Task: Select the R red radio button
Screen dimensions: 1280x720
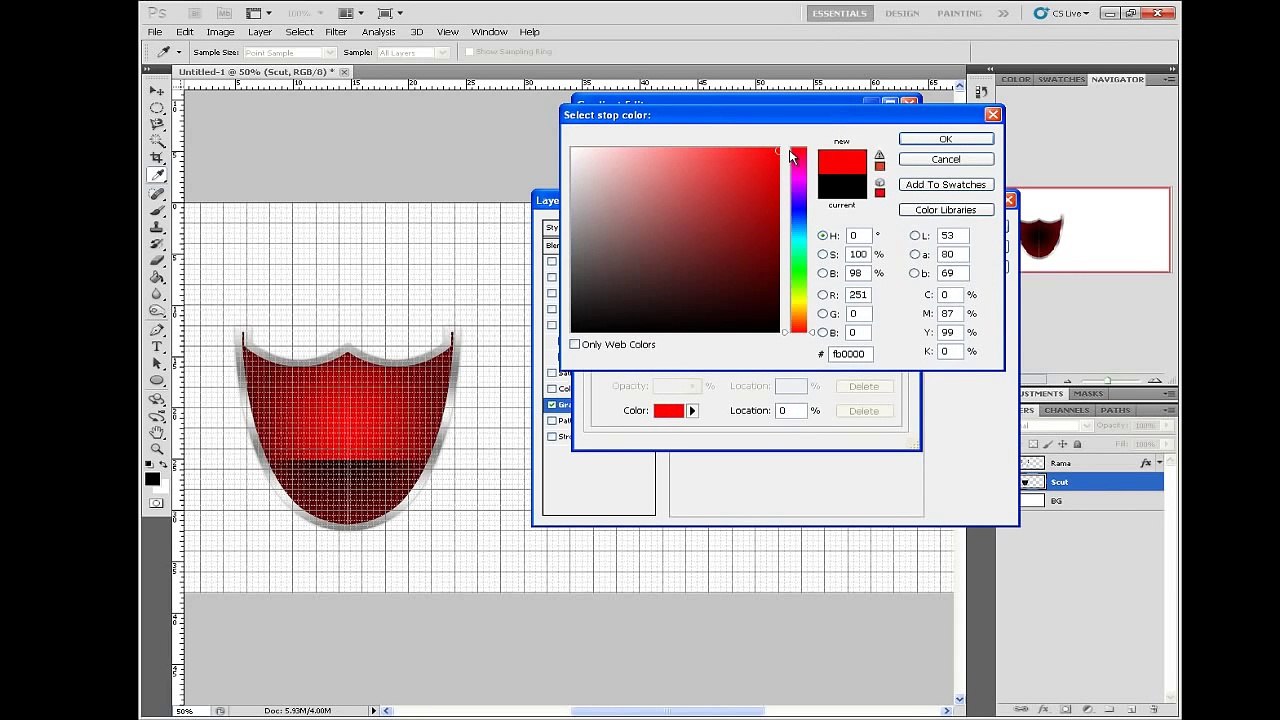Action: 823,295
